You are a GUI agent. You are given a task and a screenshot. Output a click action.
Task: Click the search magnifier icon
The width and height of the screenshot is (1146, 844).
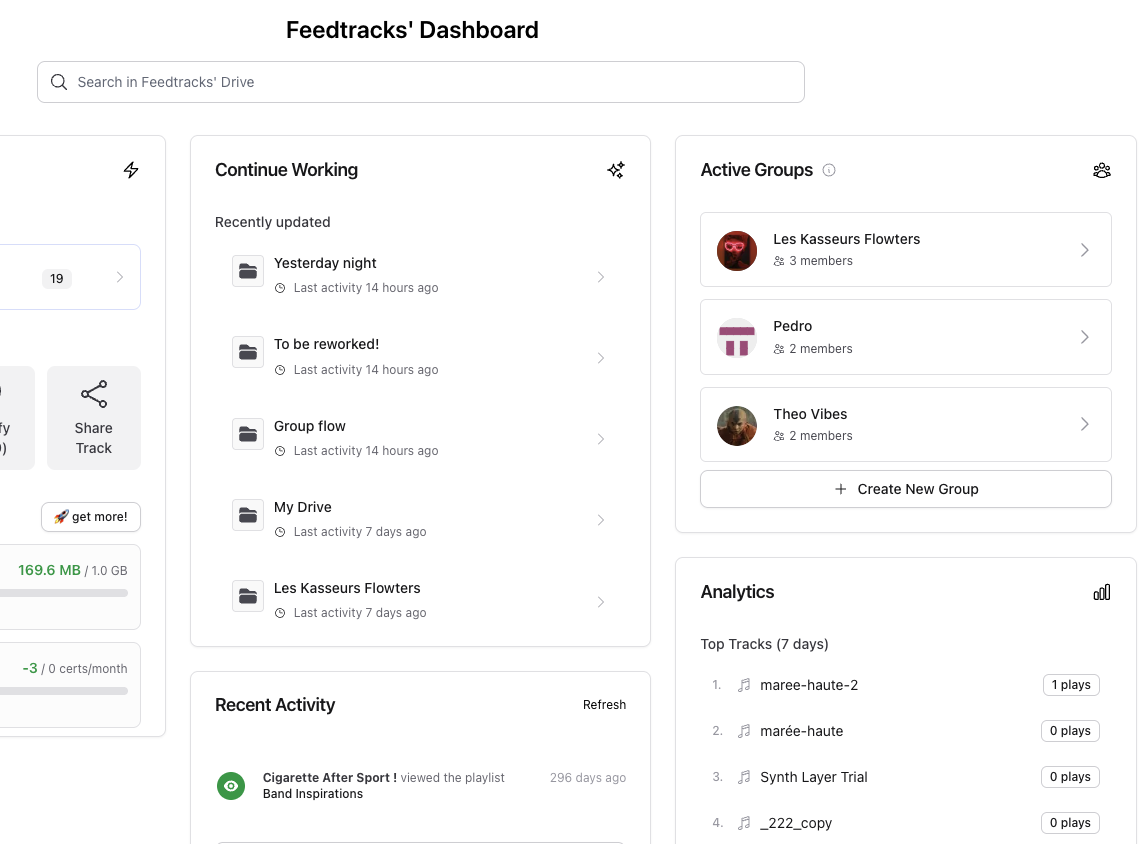click(x=59, y=82)
